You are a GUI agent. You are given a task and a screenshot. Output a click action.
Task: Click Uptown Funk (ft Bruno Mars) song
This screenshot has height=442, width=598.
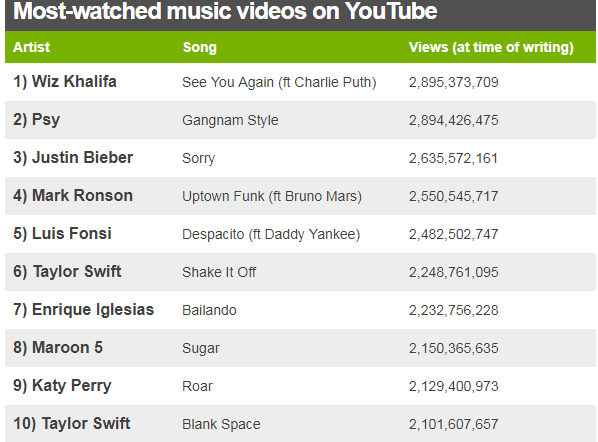[x=272, y=196]
